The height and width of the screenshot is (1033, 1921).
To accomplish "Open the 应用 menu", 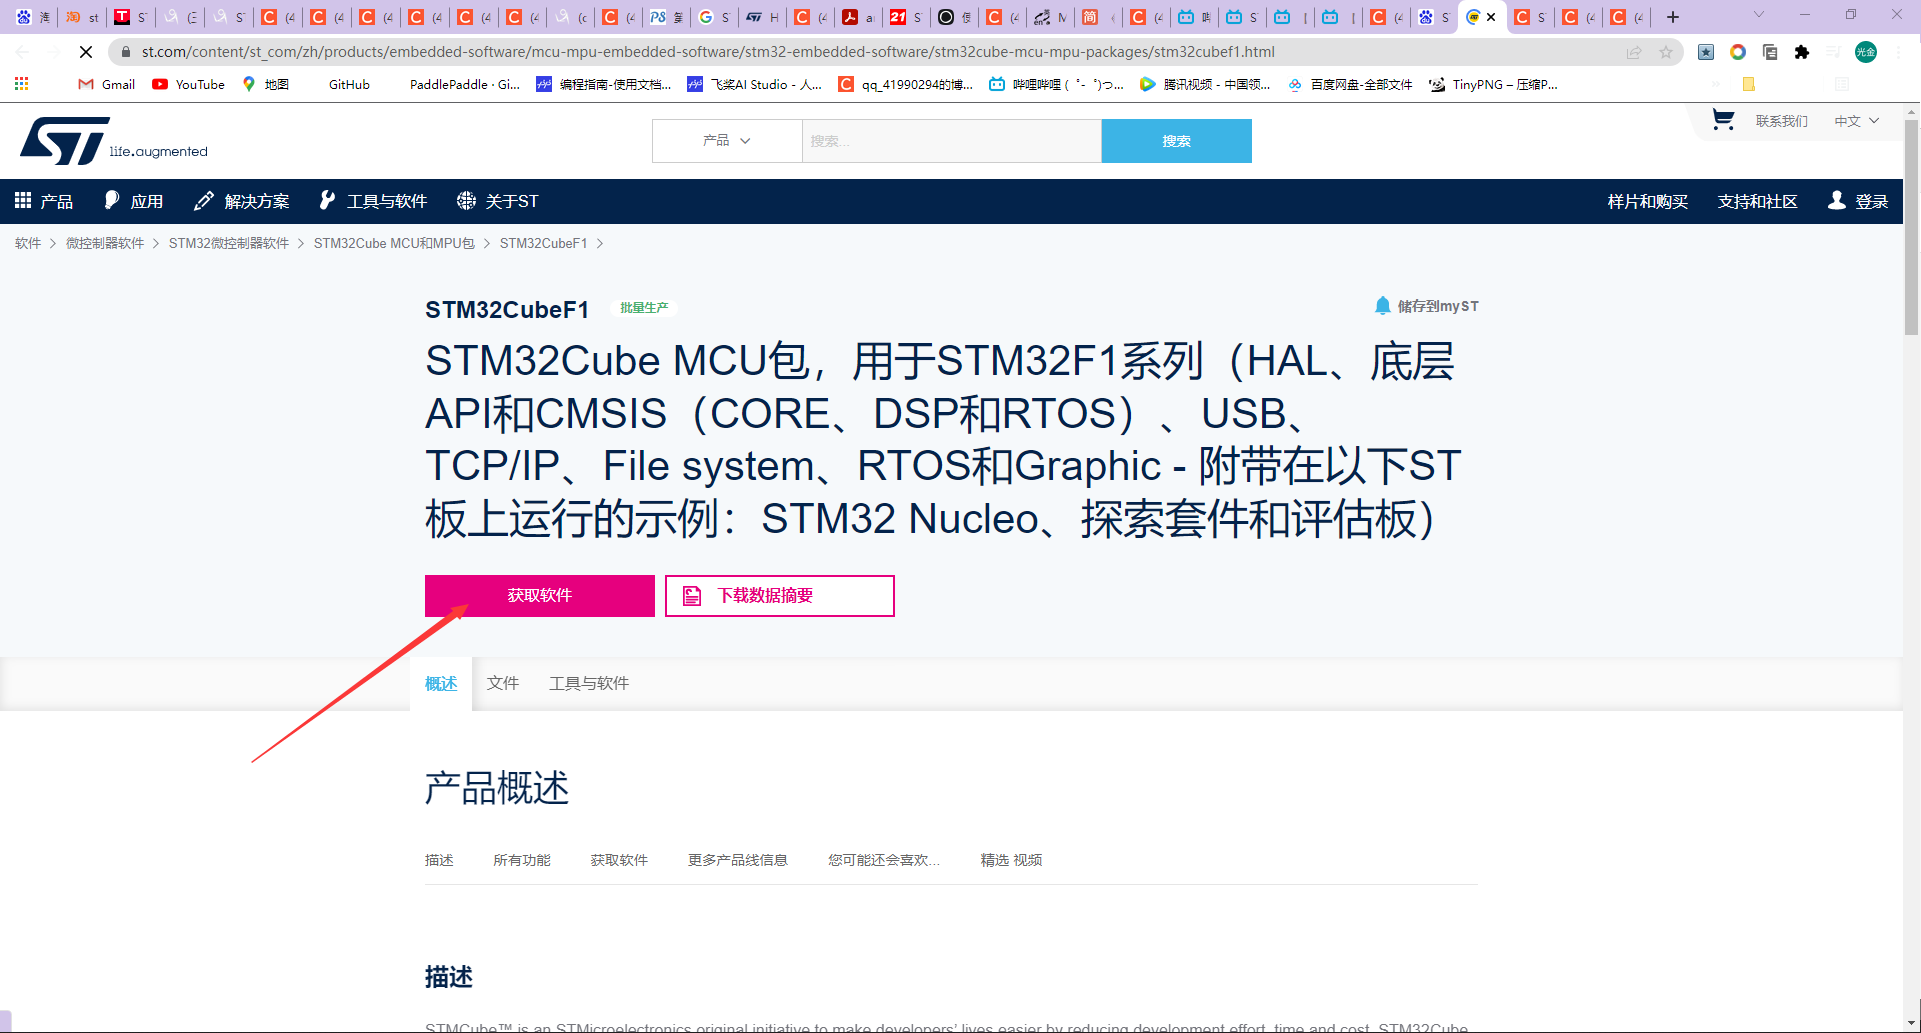I will 134,201.
